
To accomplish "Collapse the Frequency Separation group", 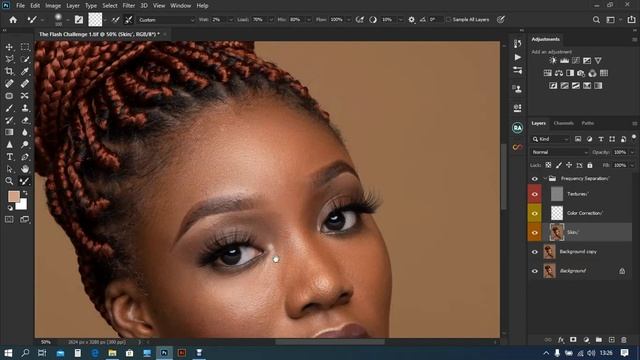I will click(x=544, y=179).
